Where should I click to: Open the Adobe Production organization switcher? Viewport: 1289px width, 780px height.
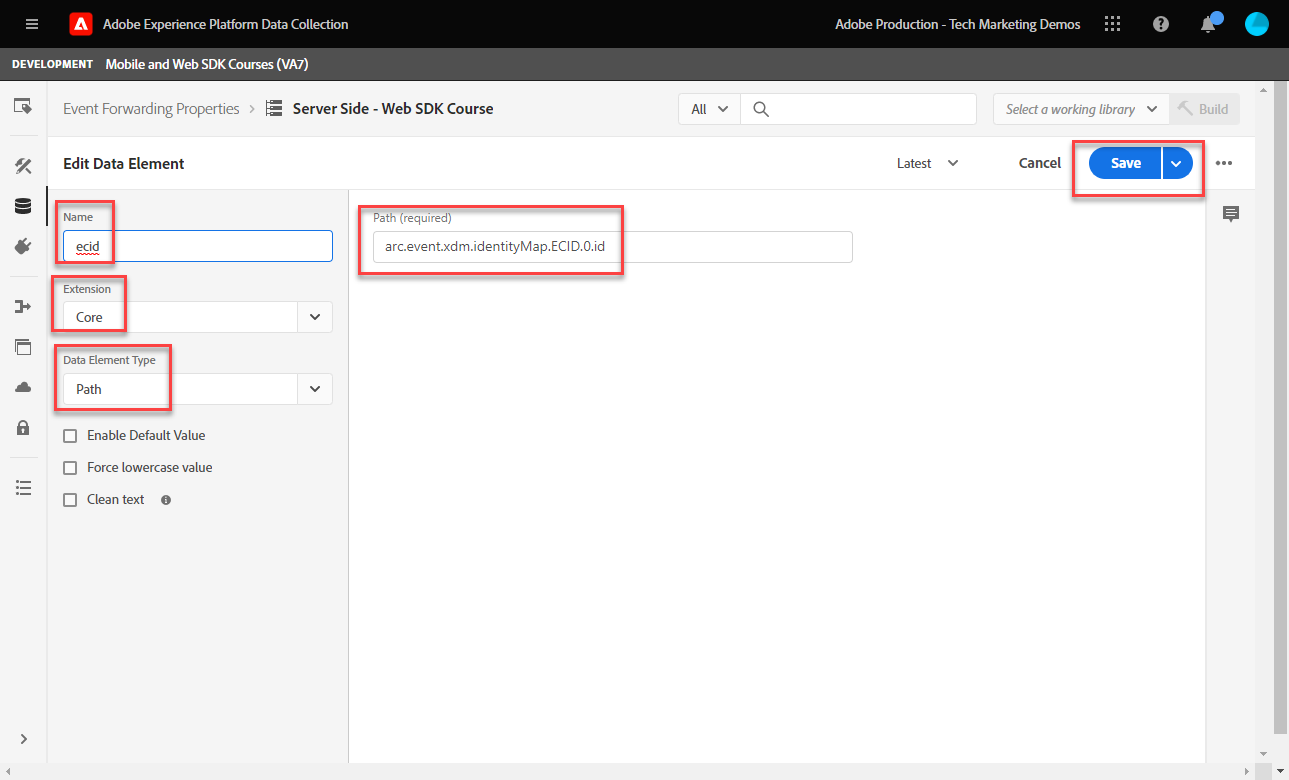(958, 24)
